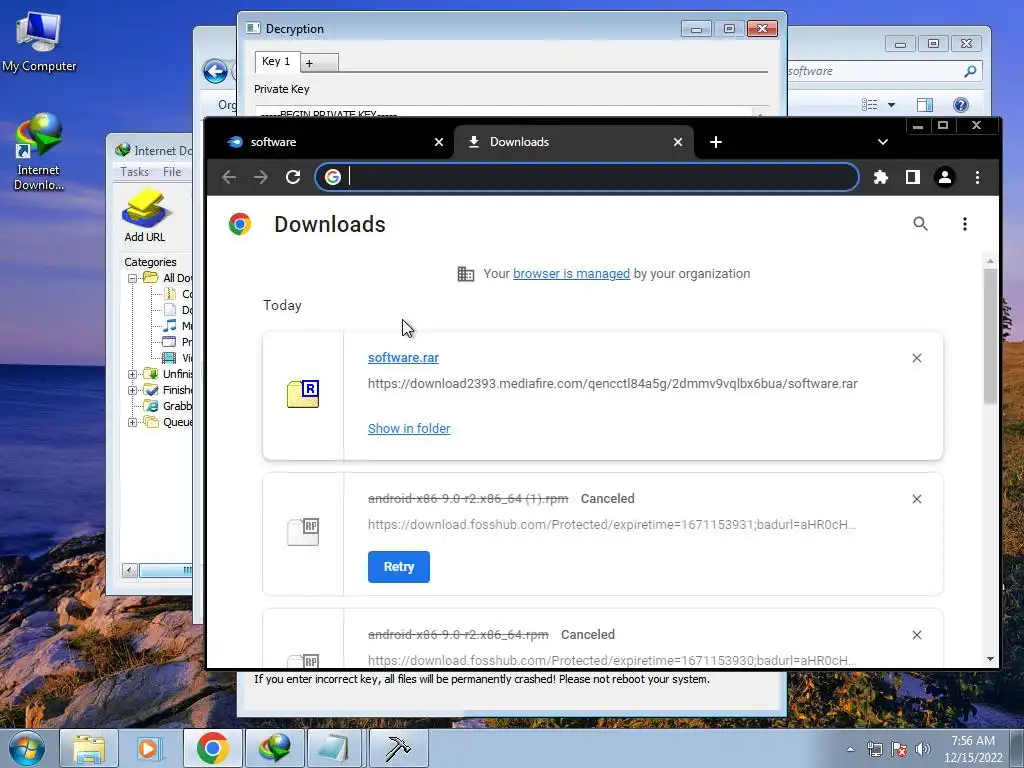The width and height of the screenshot is (1024, 768).
Task: Open Windows Media Player taskbar icon
Action: click(150, 748)
